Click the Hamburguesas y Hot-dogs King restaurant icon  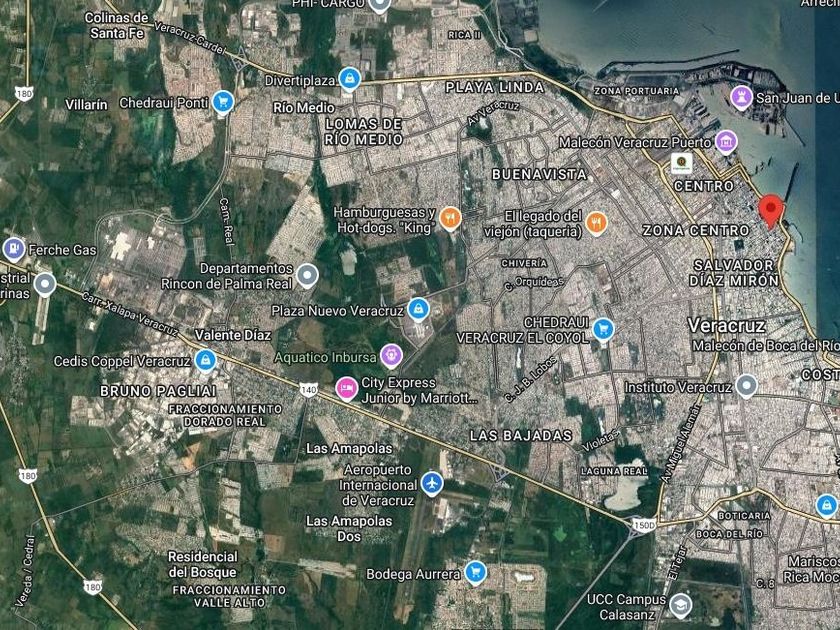coord(451,219)
